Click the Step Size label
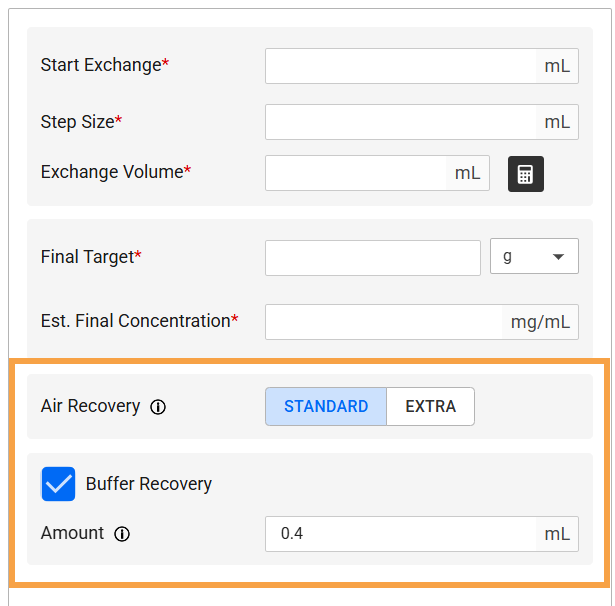The width and height of the screenshot is (615, 606). coord(77,122)
